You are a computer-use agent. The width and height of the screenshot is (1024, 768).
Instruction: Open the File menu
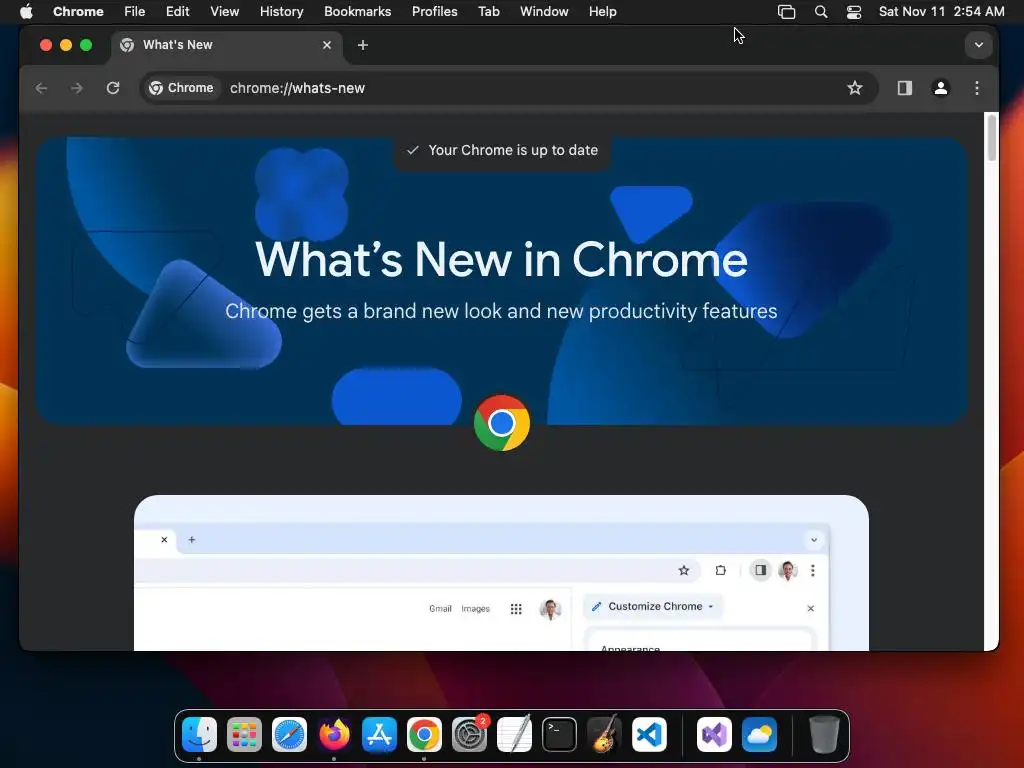point(135,12)
